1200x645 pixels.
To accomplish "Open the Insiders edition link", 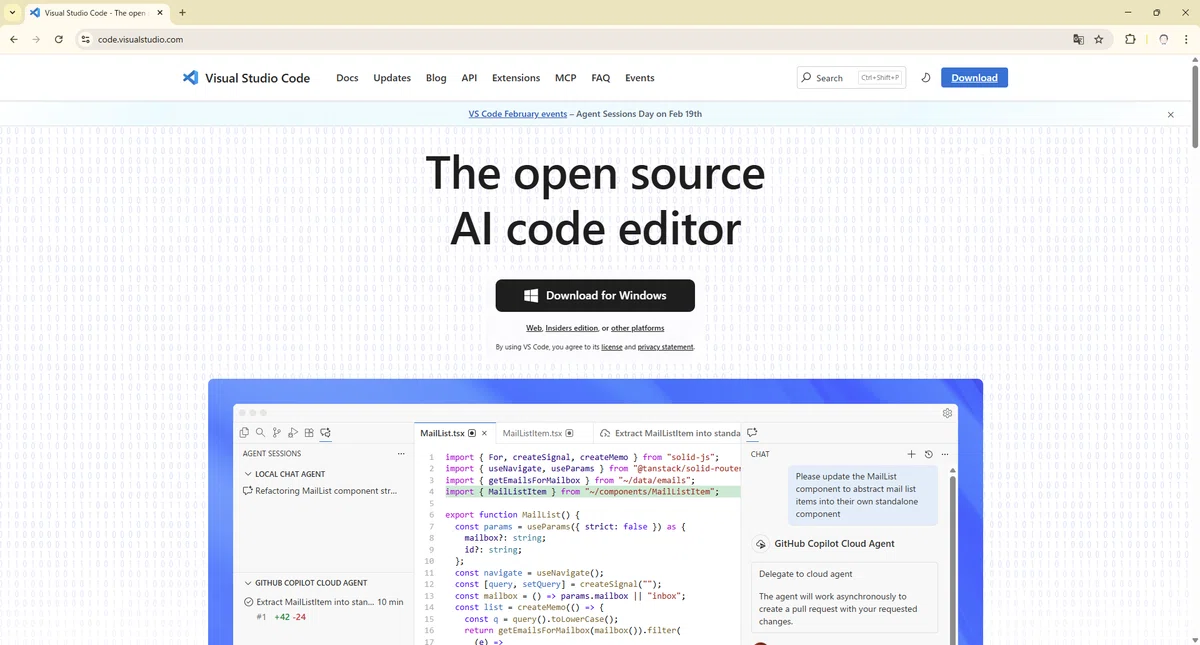I will pyautogui.click(x=572, y=328).
